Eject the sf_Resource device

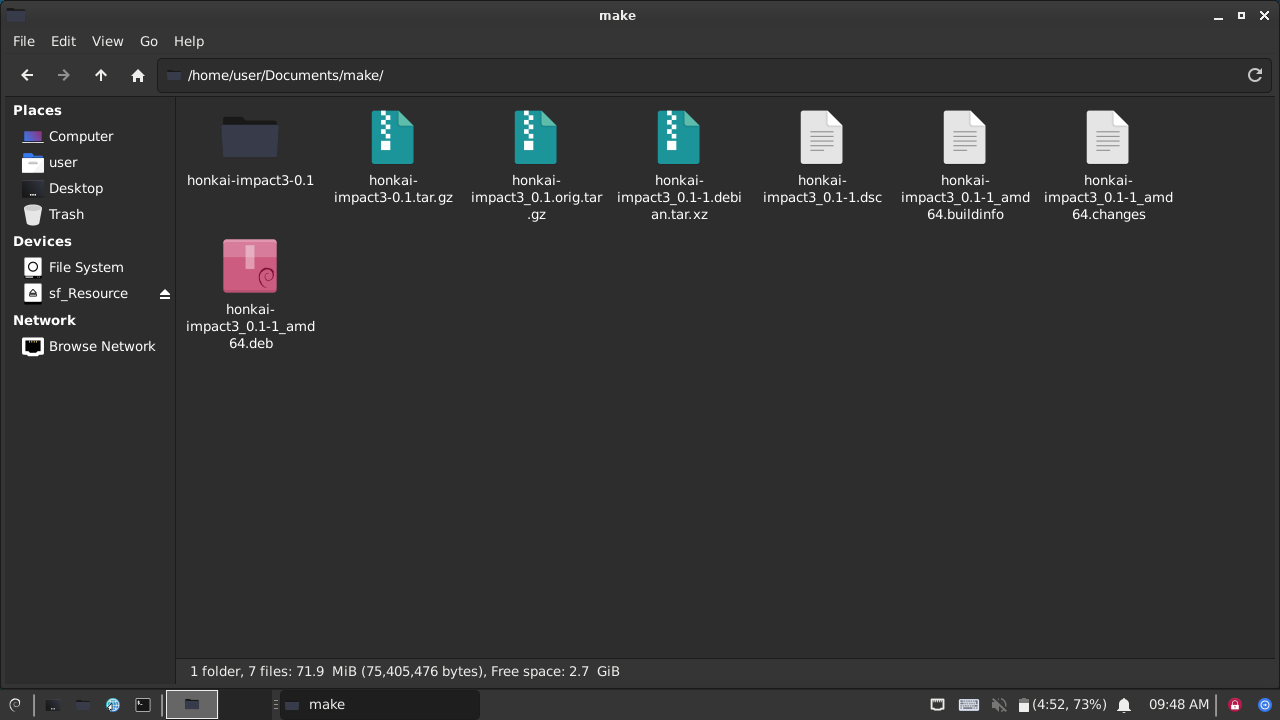tap(165, 294)
